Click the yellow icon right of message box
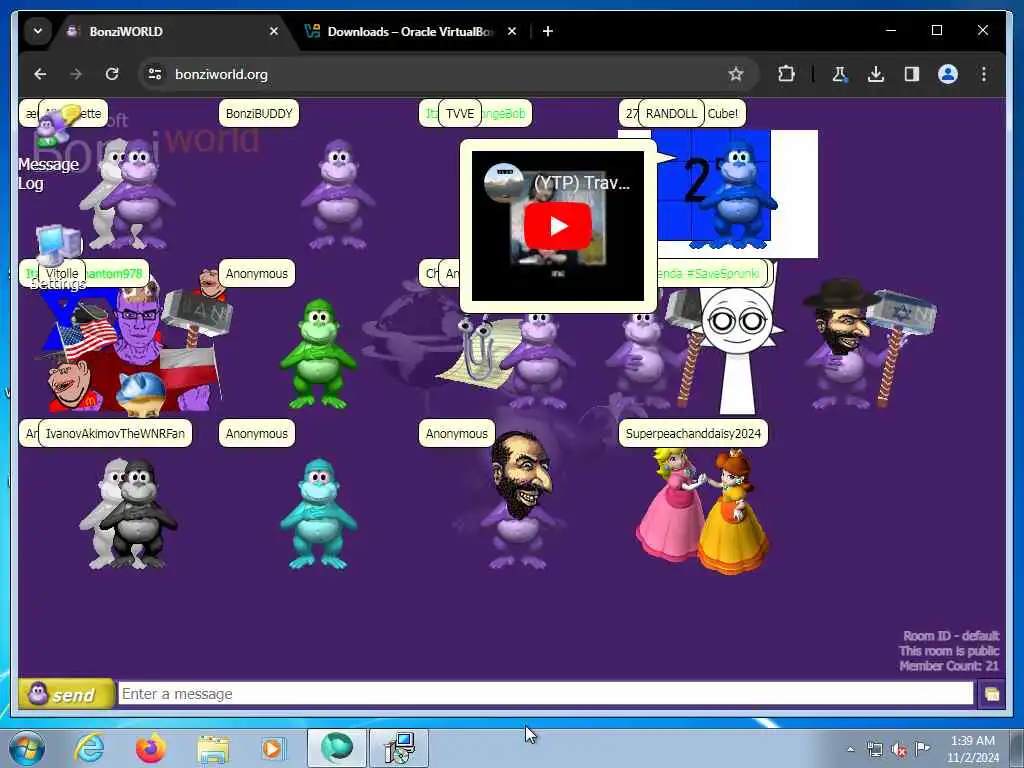The image size is (1024, 768). (x=991, y=694)
